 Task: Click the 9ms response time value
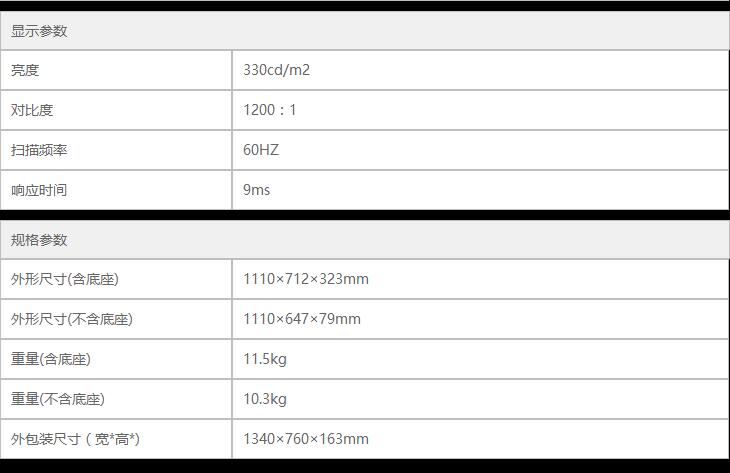(x=257, y=190)
